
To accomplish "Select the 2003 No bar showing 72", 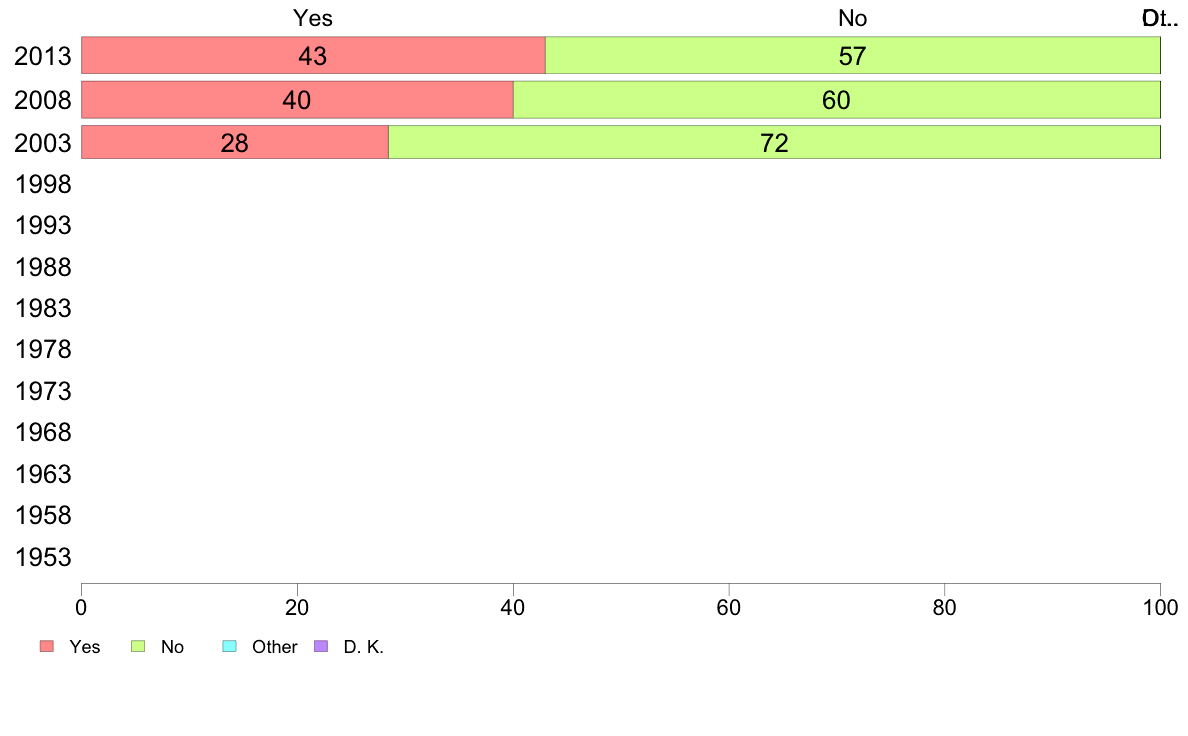I will [x=774, y=142].
